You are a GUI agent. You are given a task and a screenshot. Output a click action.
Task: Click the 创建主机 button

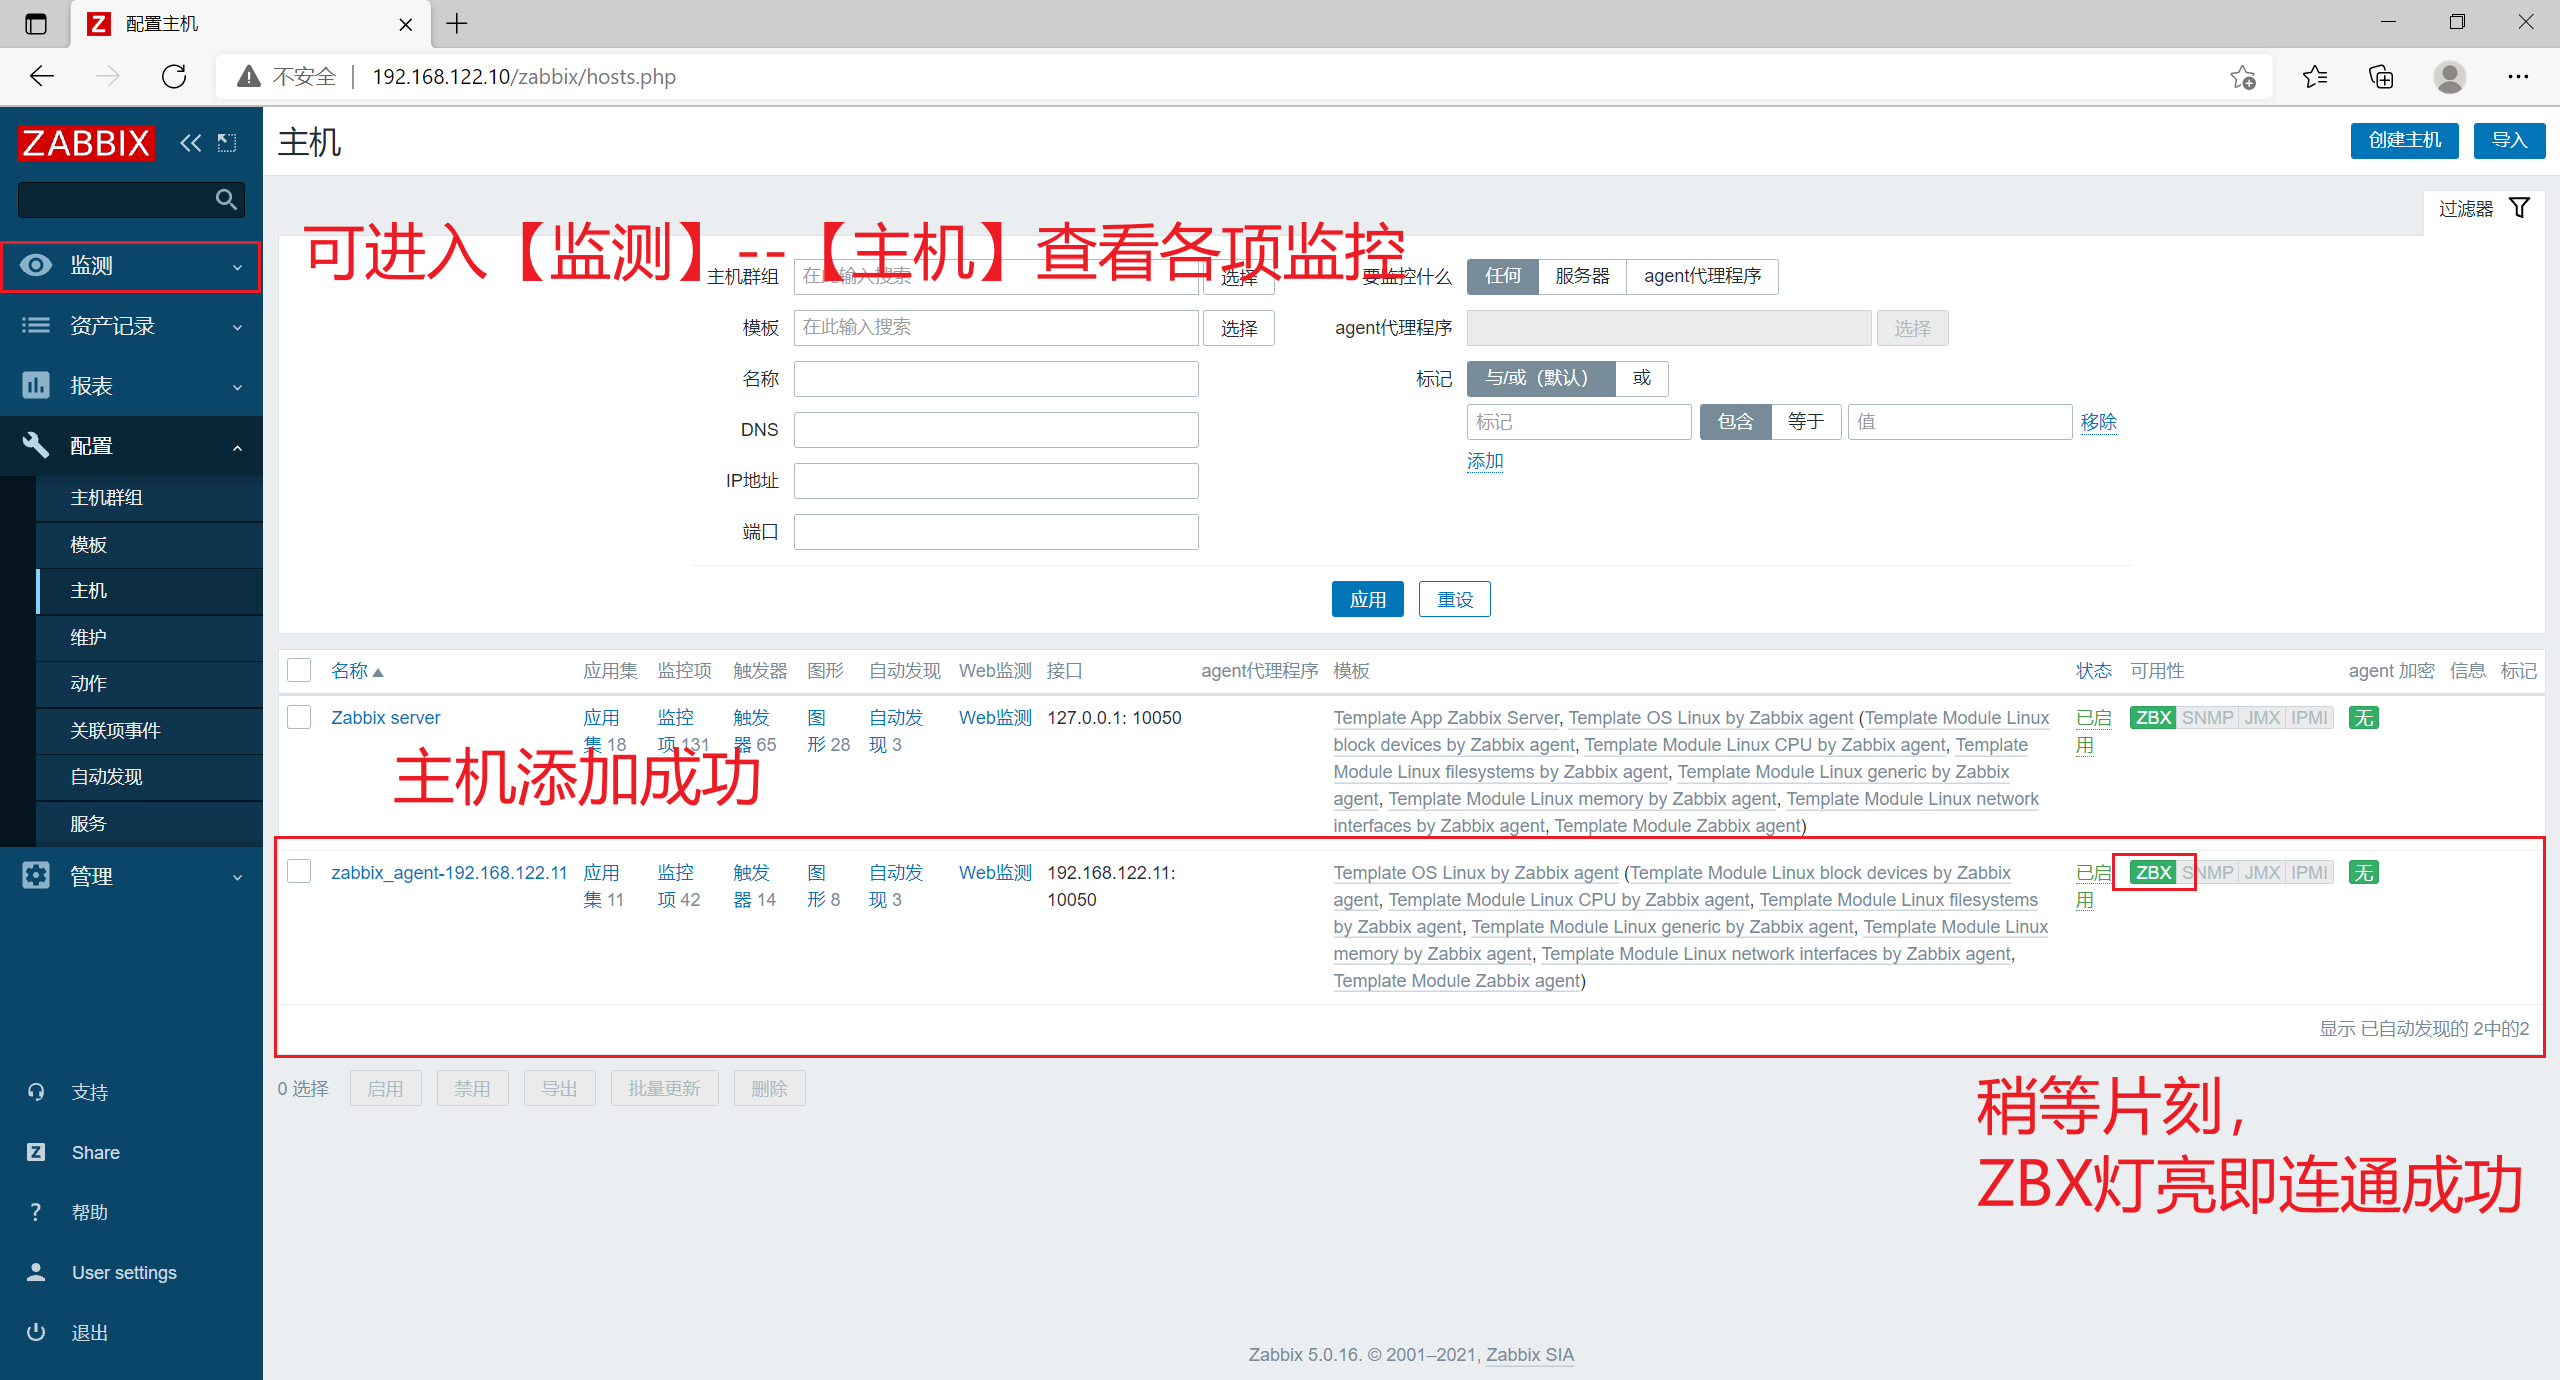point(2404,140)
